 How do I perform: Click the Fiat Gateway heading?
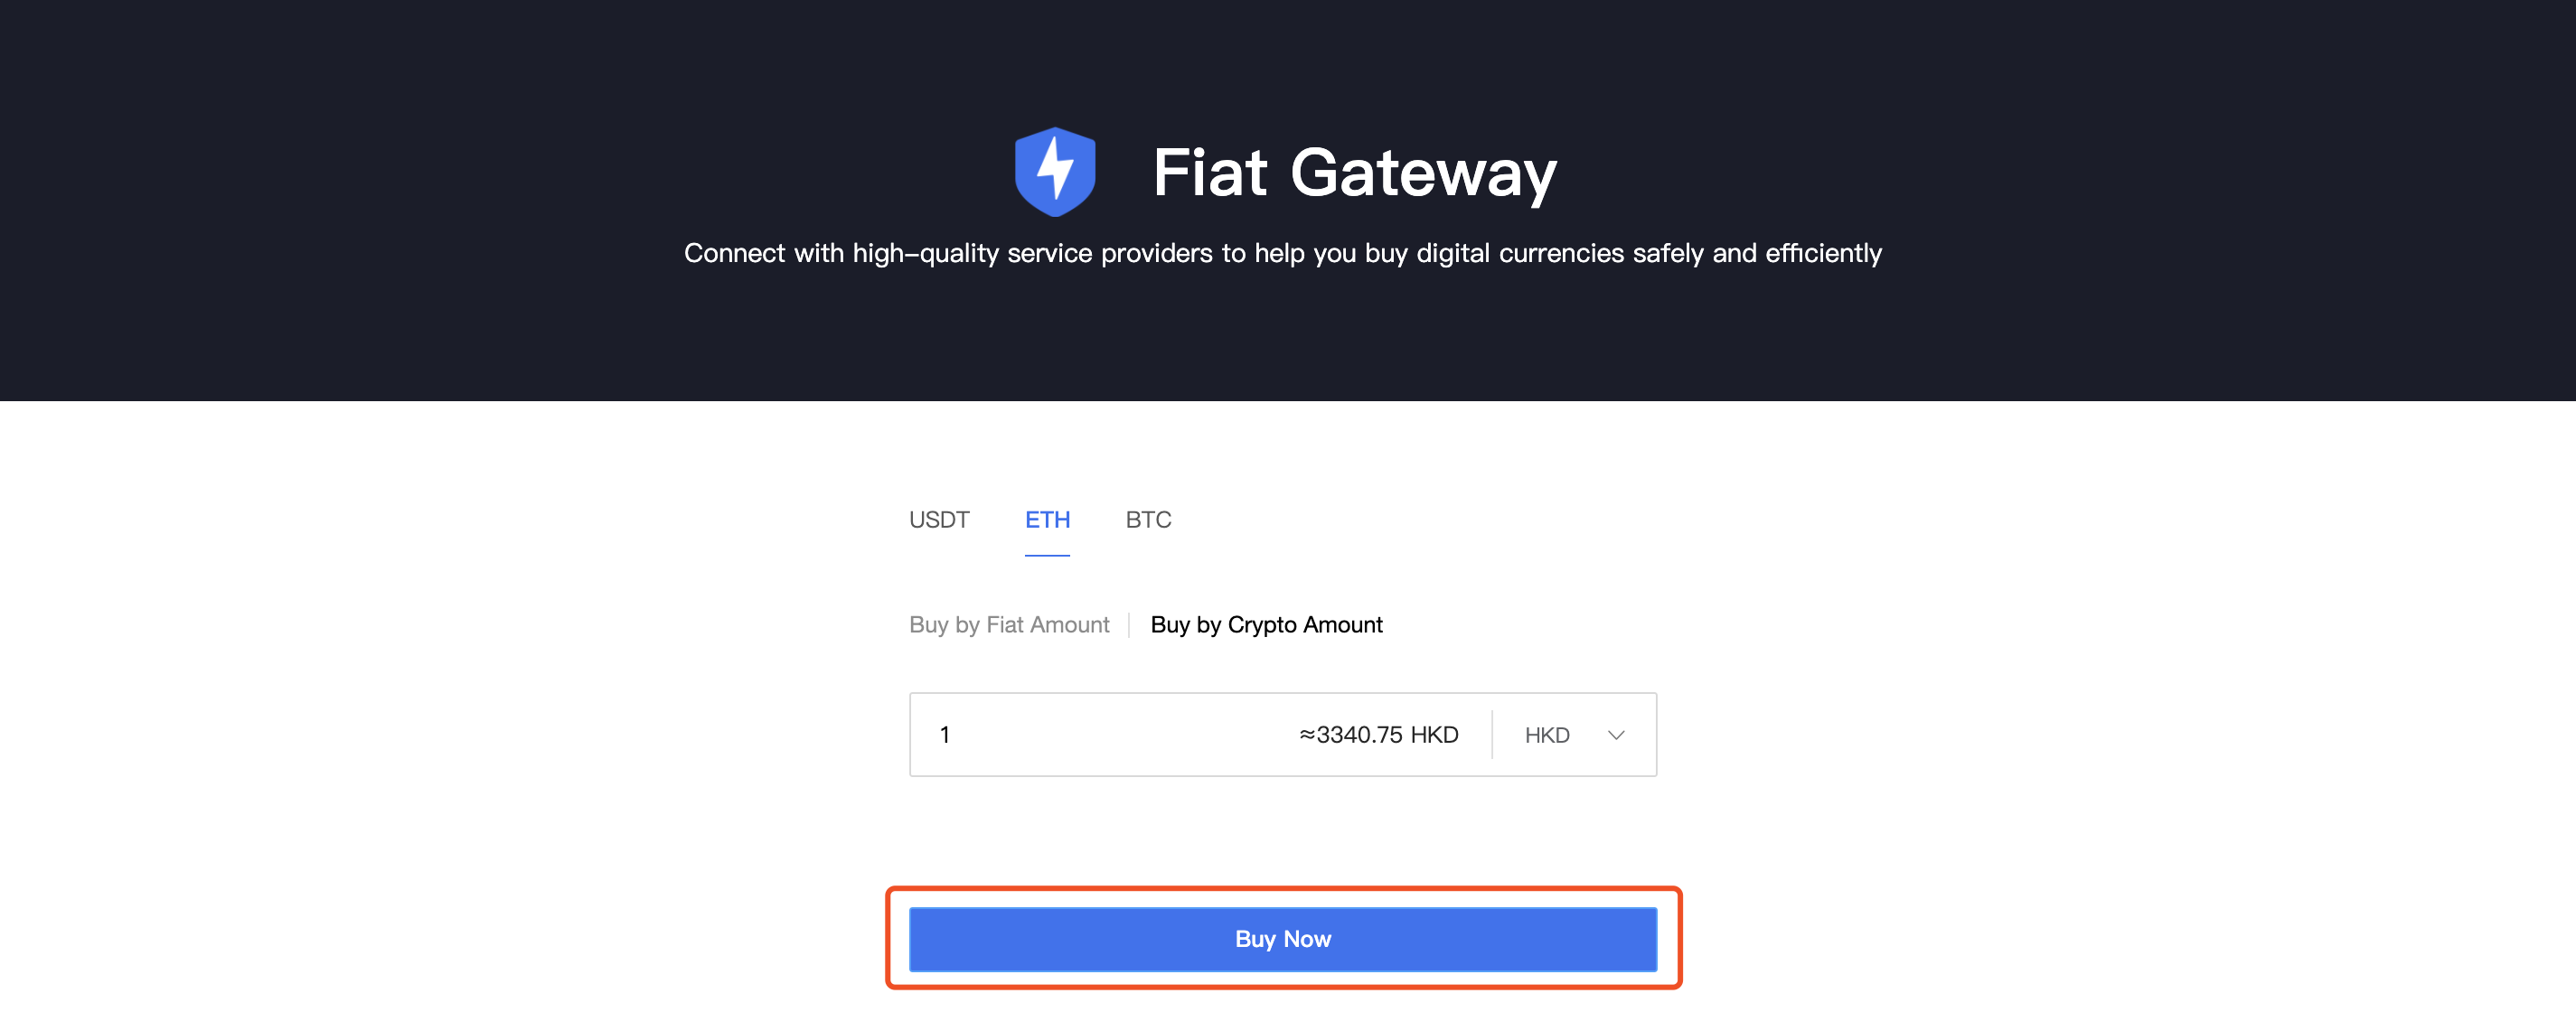pos(1354,173)
